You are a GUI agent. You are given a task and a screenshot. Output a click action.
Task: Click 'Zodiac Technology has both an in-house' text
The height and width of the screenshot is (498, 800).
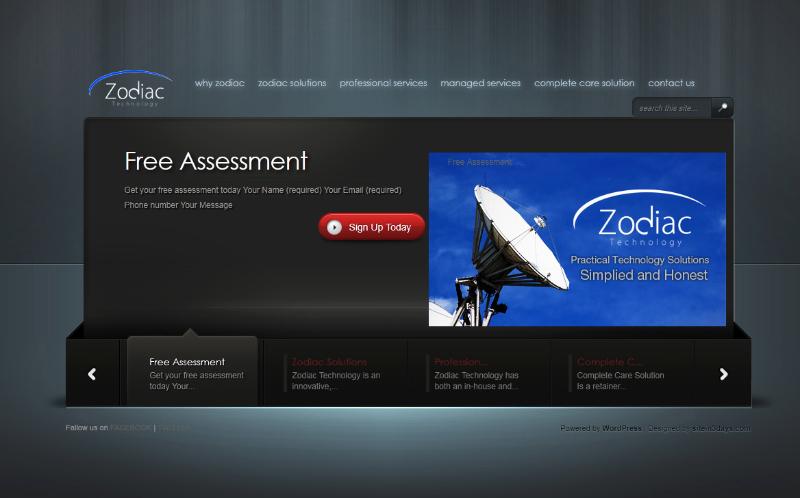[477, 381]
